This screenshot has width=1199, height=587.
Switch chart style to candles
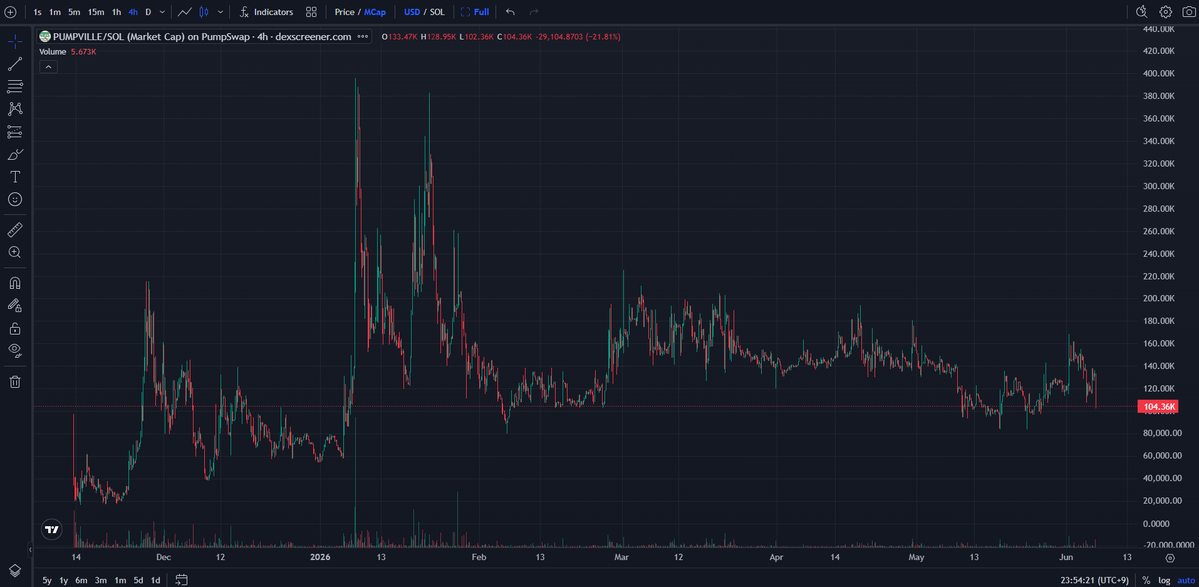point(204,12)
